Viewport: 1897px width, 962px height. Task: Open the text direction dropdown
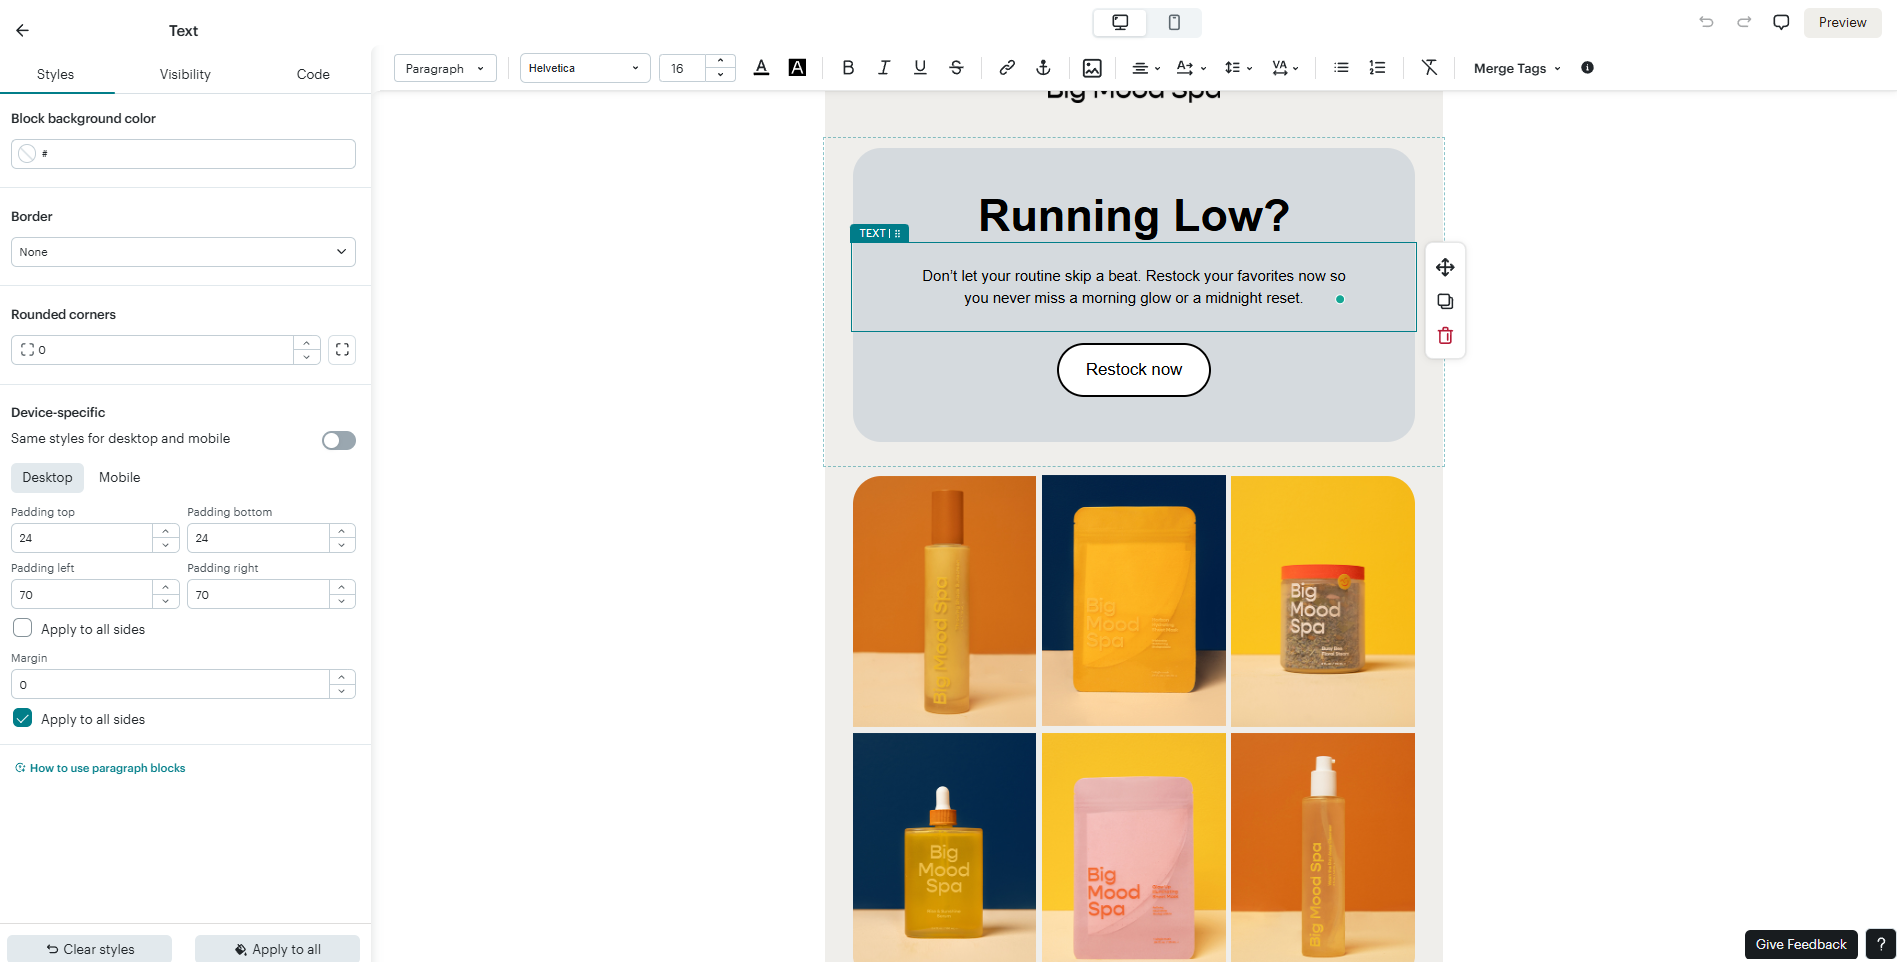(x=1191, y=68)
